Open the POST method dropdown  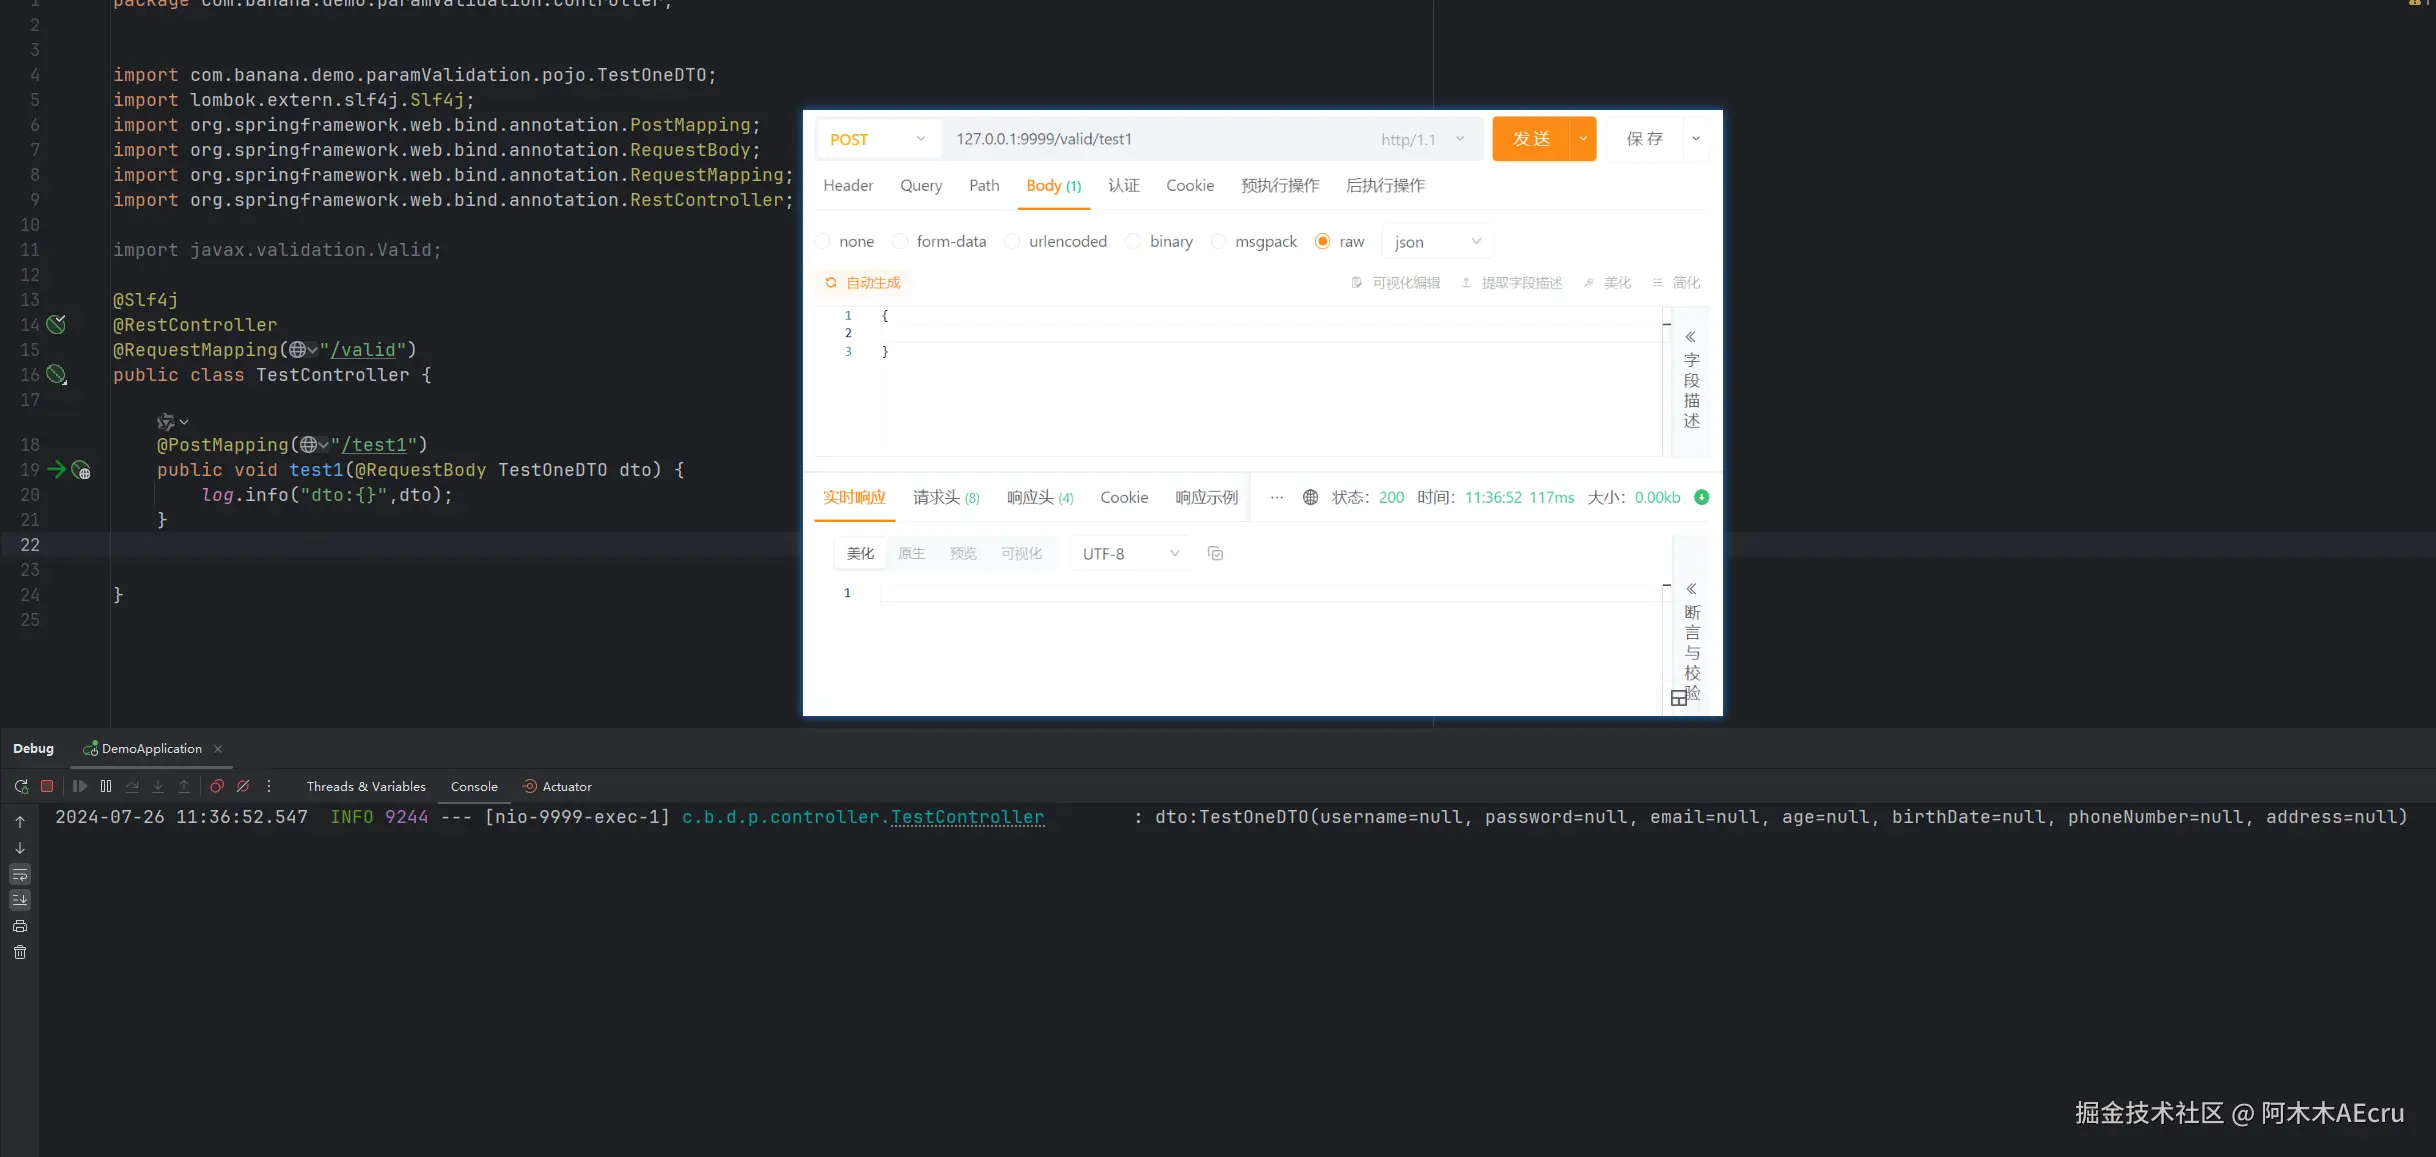[x=878, y=140]
